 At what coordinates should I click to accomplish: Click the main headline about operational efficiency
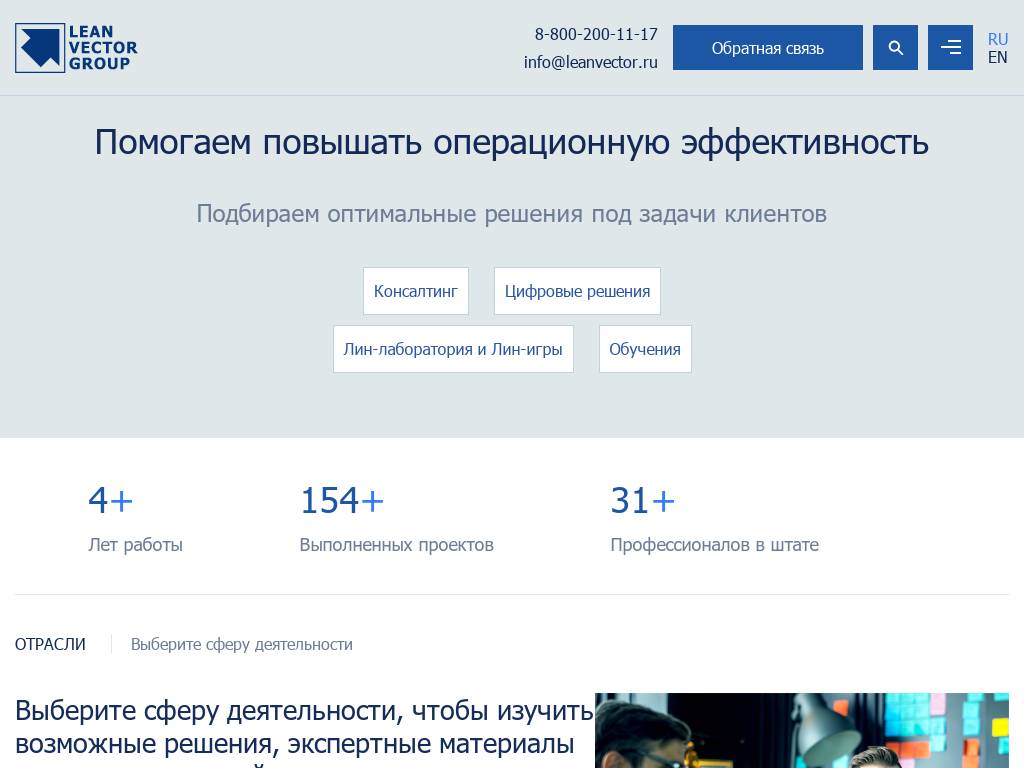click(511, 142)
